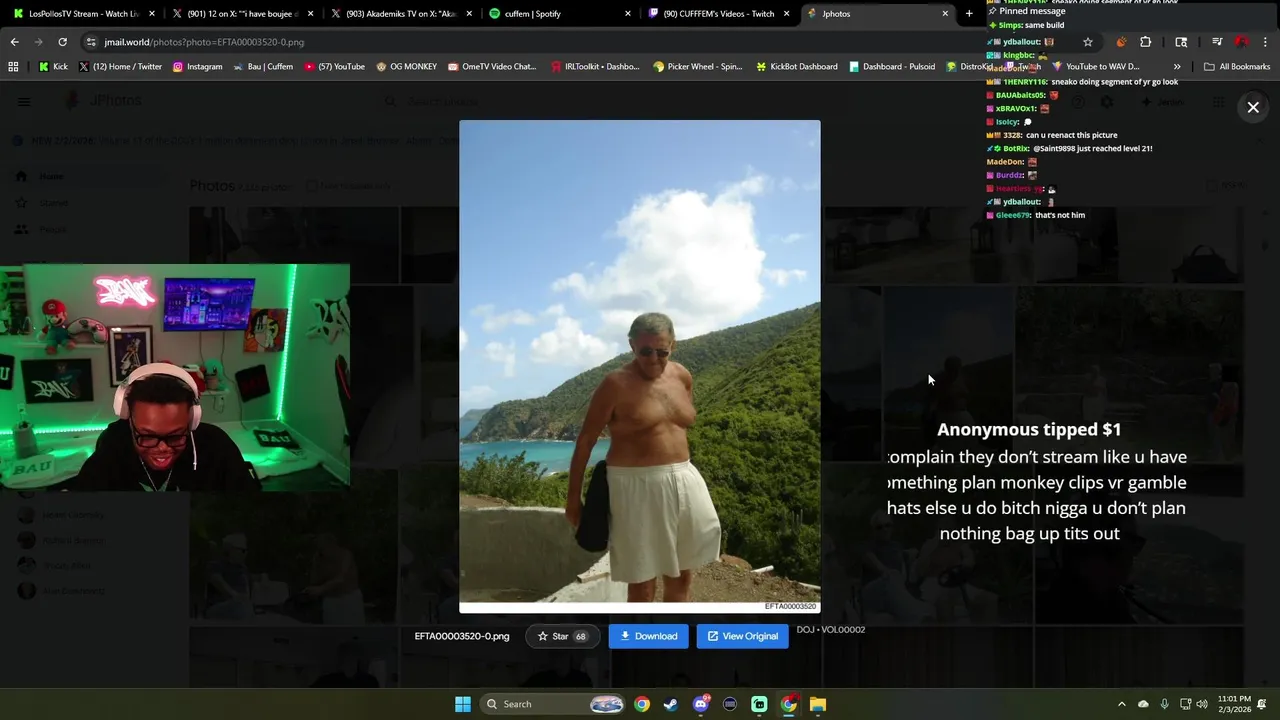This screenshot has width=1280, height=720.
Task: Open the (57) YouTube bookmark
Action: pyautogui.click(x=335, y=67)
